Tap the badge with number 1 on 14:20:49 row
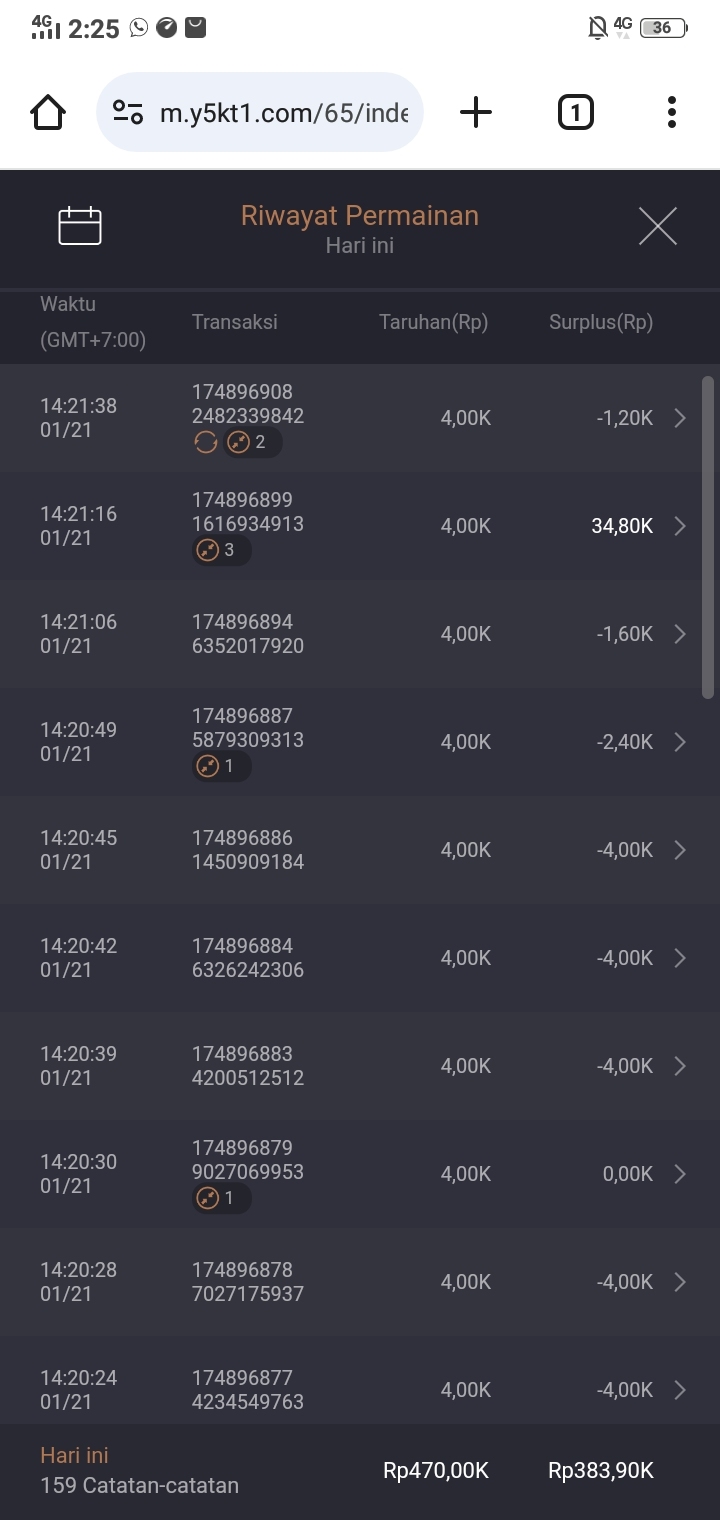Image resolution: width=720 pixels, height=1520 pixels. (222, 766)
